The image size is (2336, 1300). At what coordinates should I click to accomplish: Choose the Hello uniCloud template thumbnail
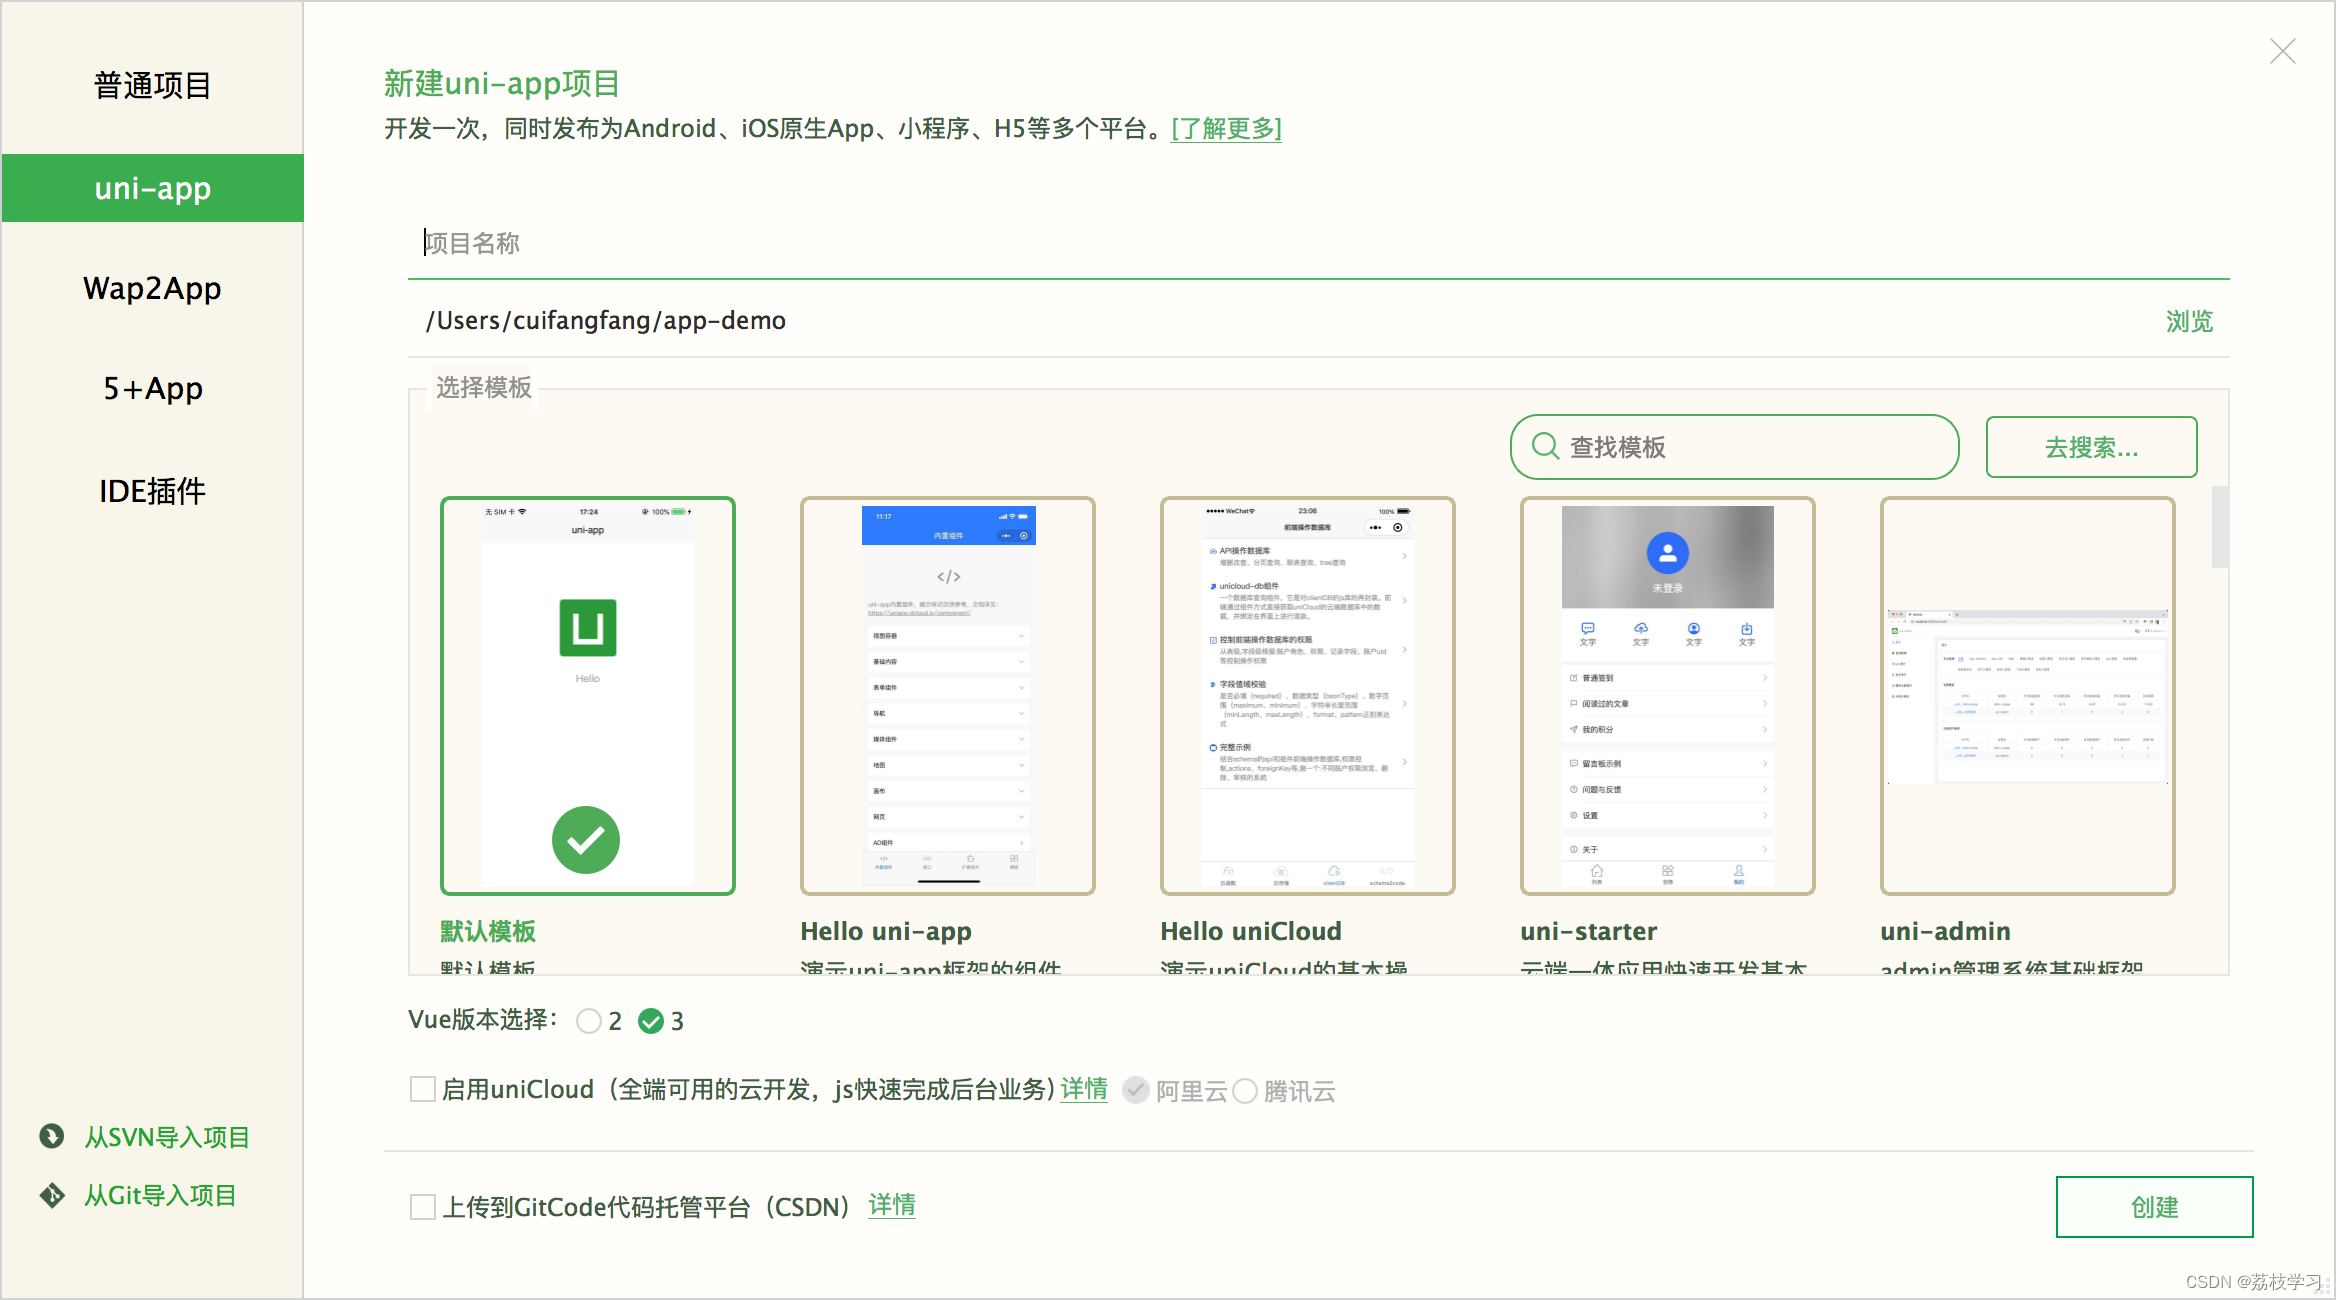coord(1308,695)
